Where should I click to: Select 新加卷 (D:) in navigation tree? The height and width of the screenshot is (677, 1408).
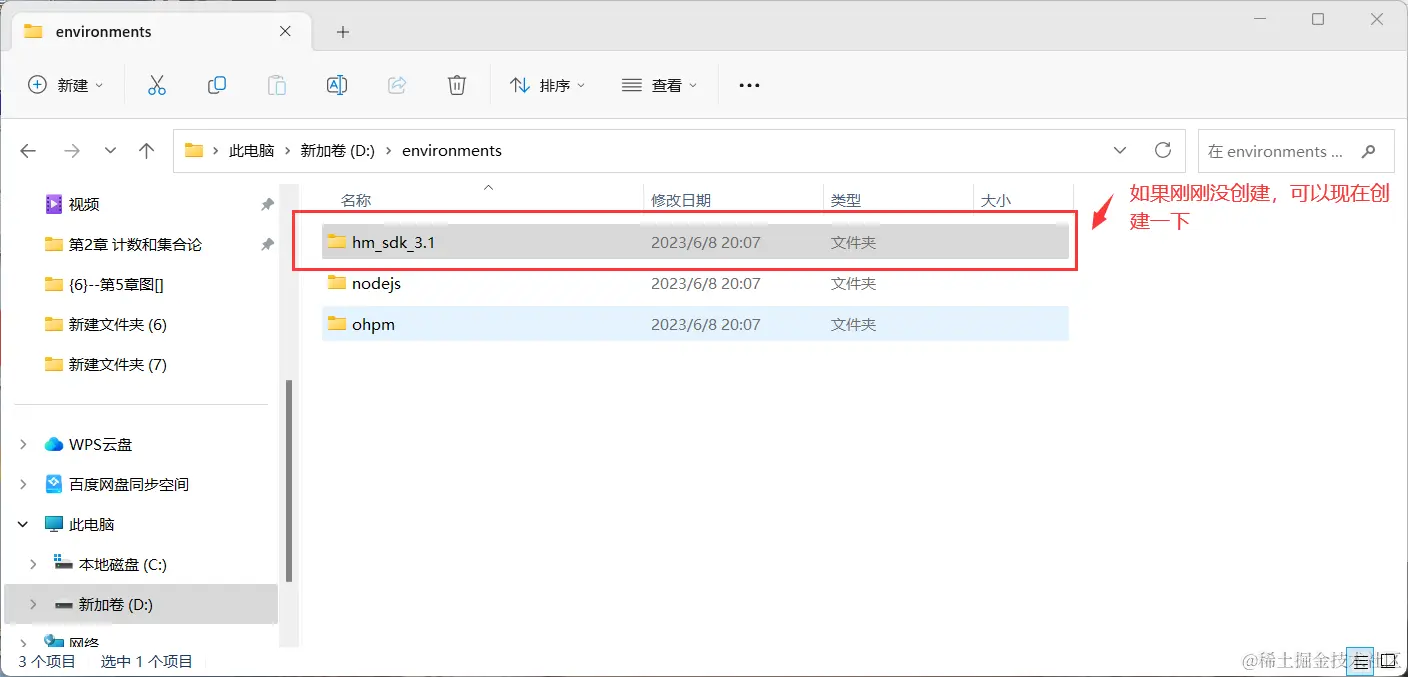click(x=141, y=604)
